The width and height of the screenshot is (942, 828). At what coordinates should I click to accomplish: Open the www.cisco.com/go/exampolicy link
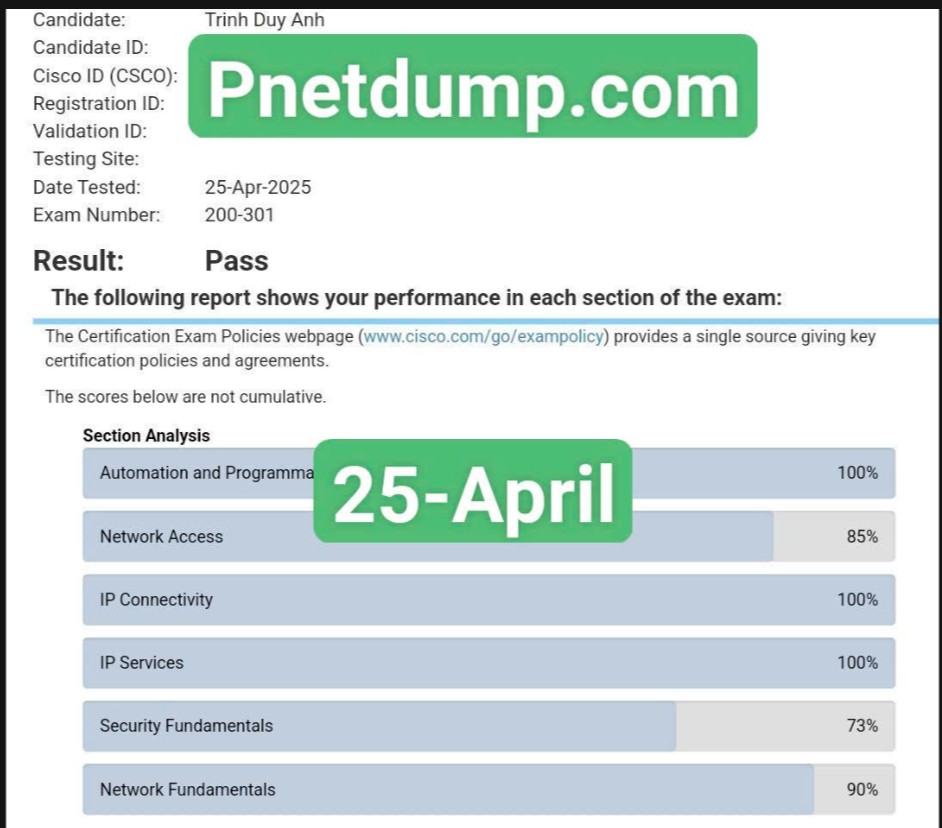point(484,337)
